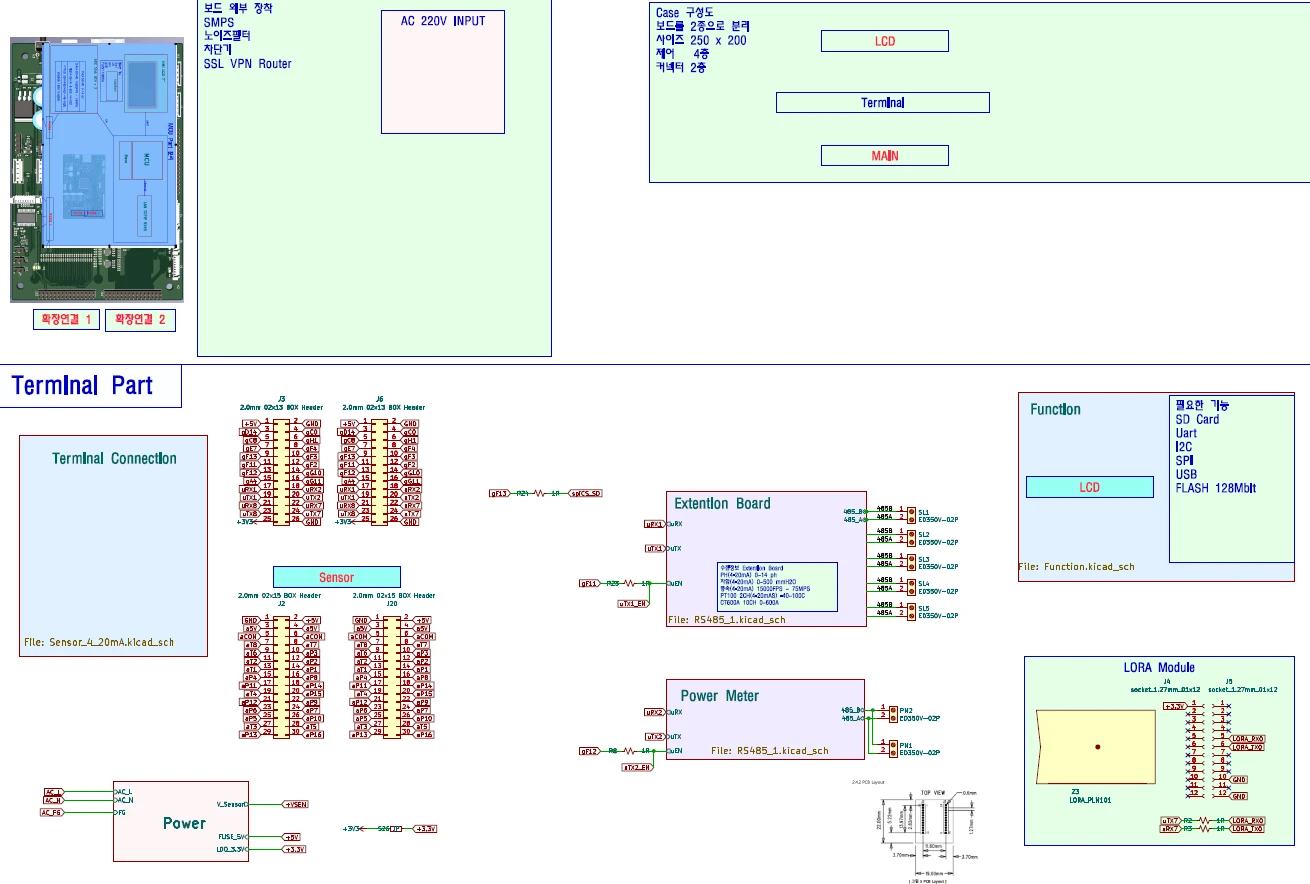
Task: Select +3.3V label at LDO_3.3V output
Action: coord(293,849)
